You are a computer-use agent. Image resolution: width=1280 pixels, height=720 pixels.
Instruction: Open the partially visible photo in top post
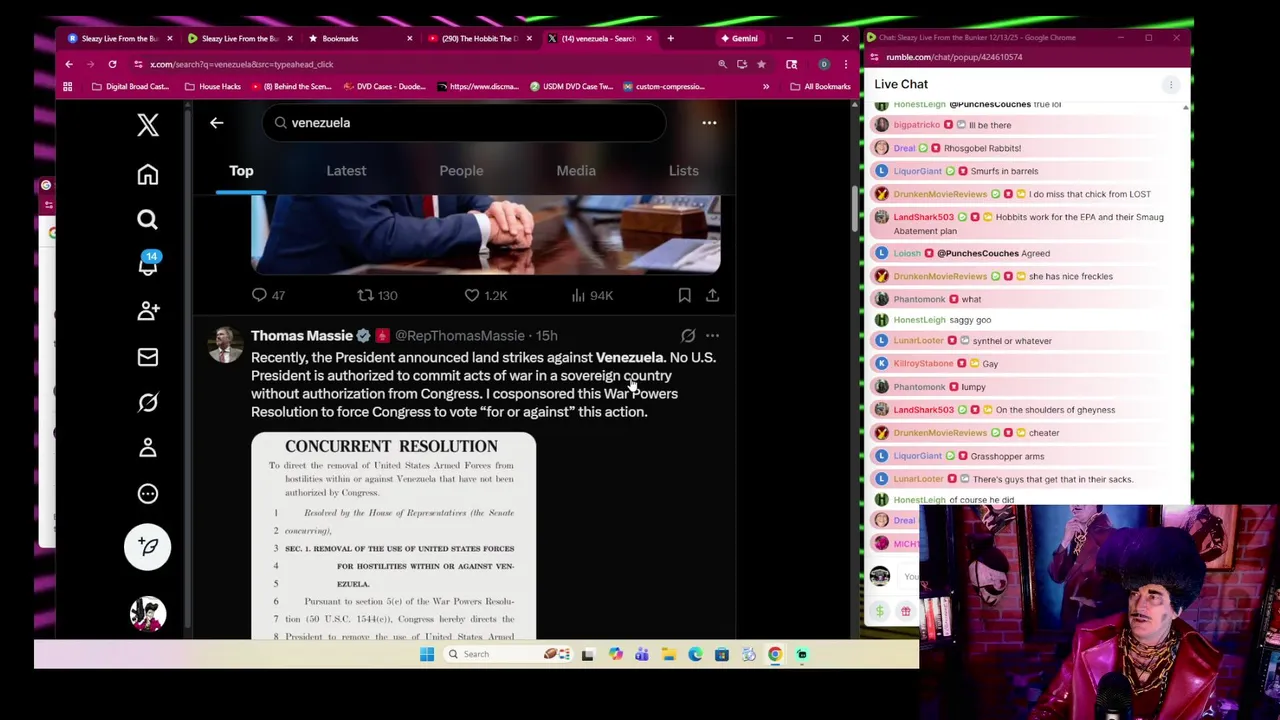point(485,234)
